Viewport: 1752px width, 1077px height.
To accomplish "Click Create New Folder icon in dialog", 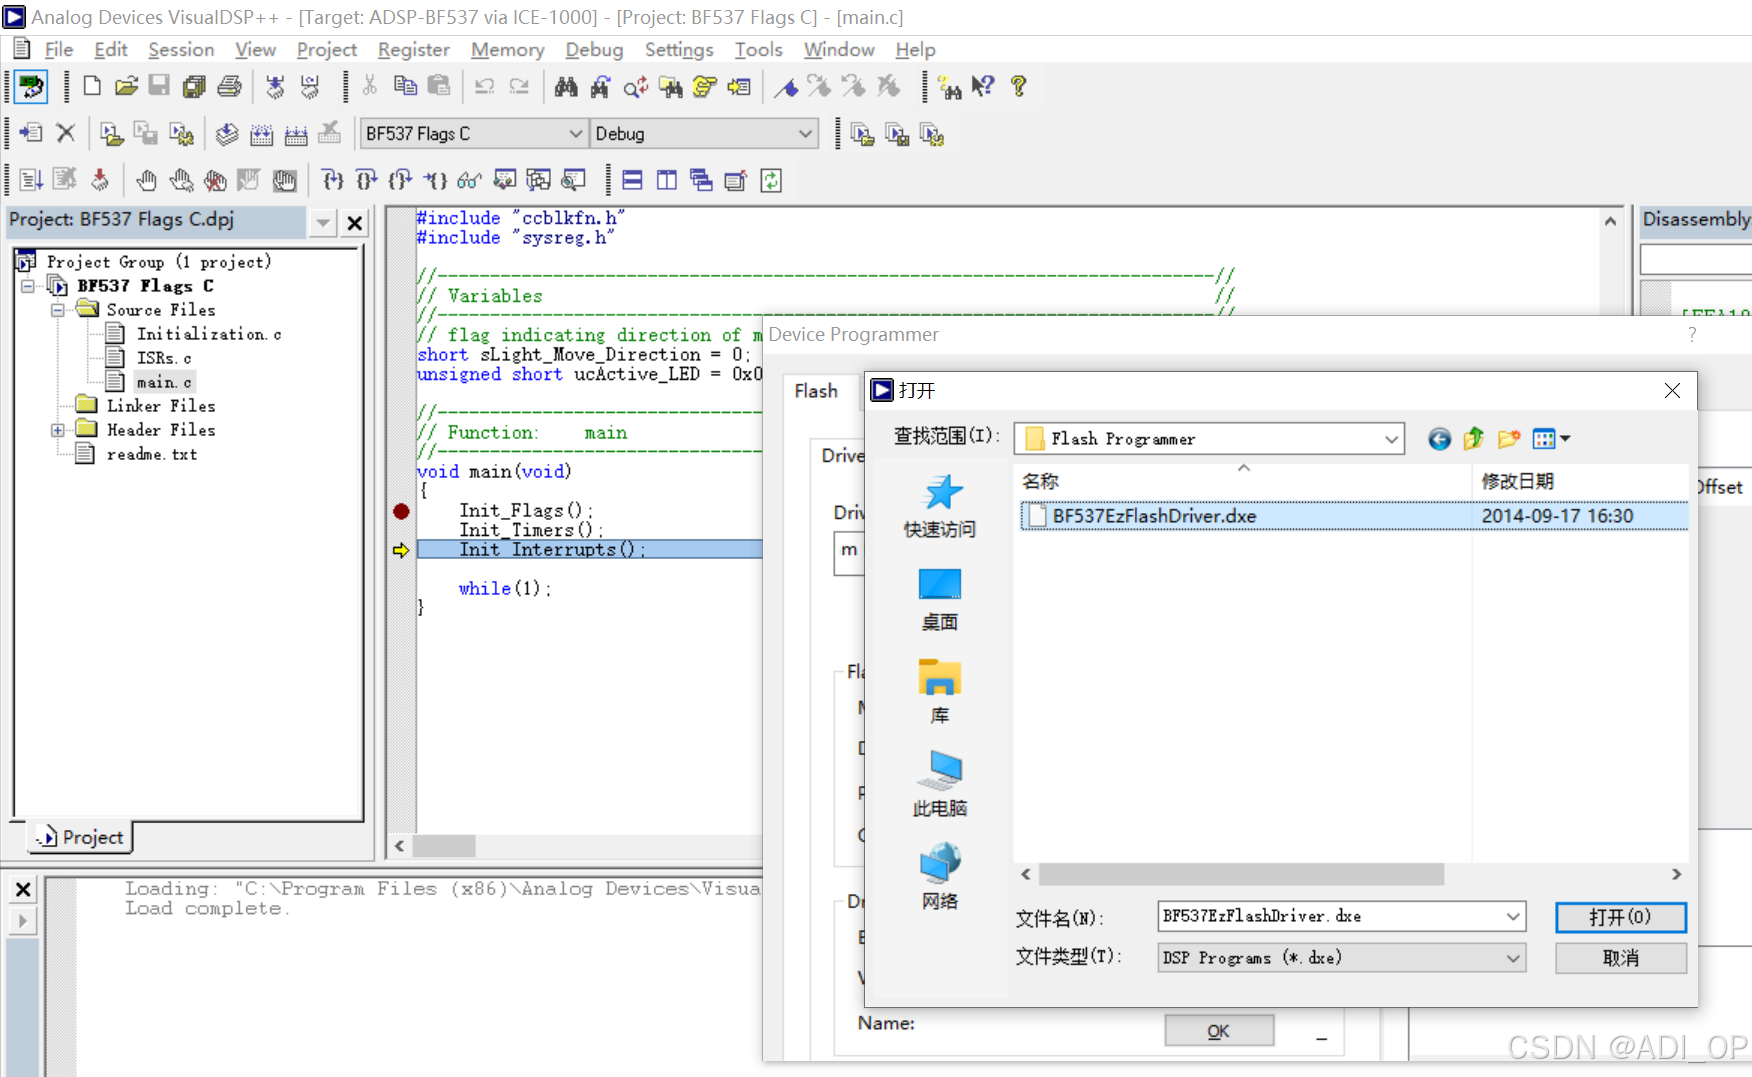I will (x=1509, y=439).
